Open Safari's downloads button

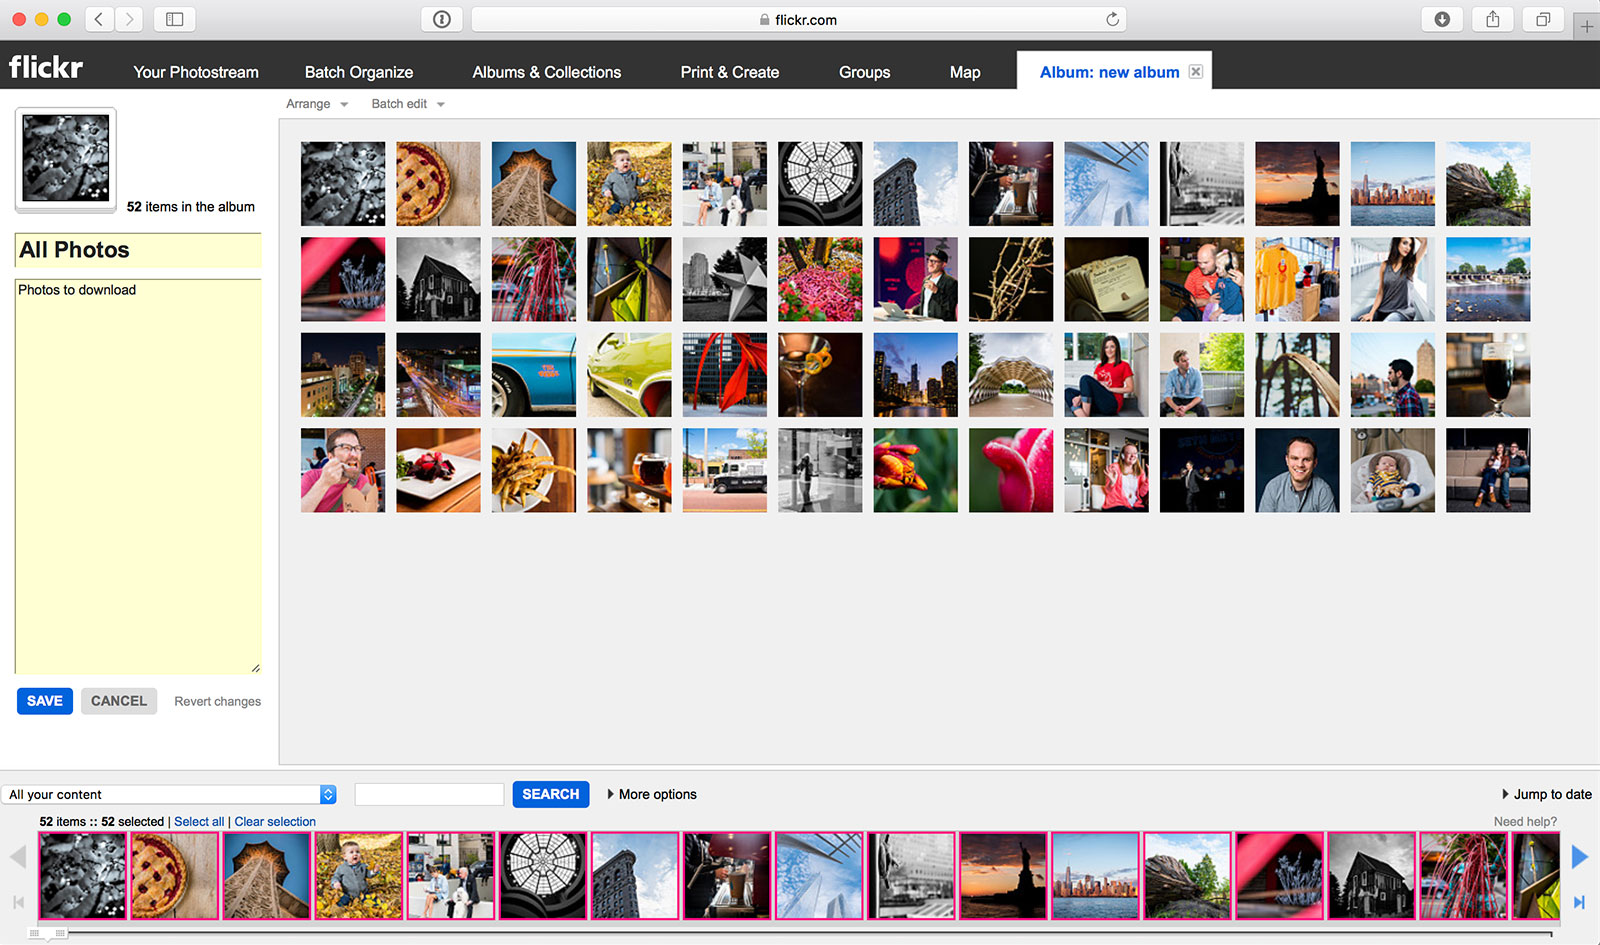coord(1442,19)
